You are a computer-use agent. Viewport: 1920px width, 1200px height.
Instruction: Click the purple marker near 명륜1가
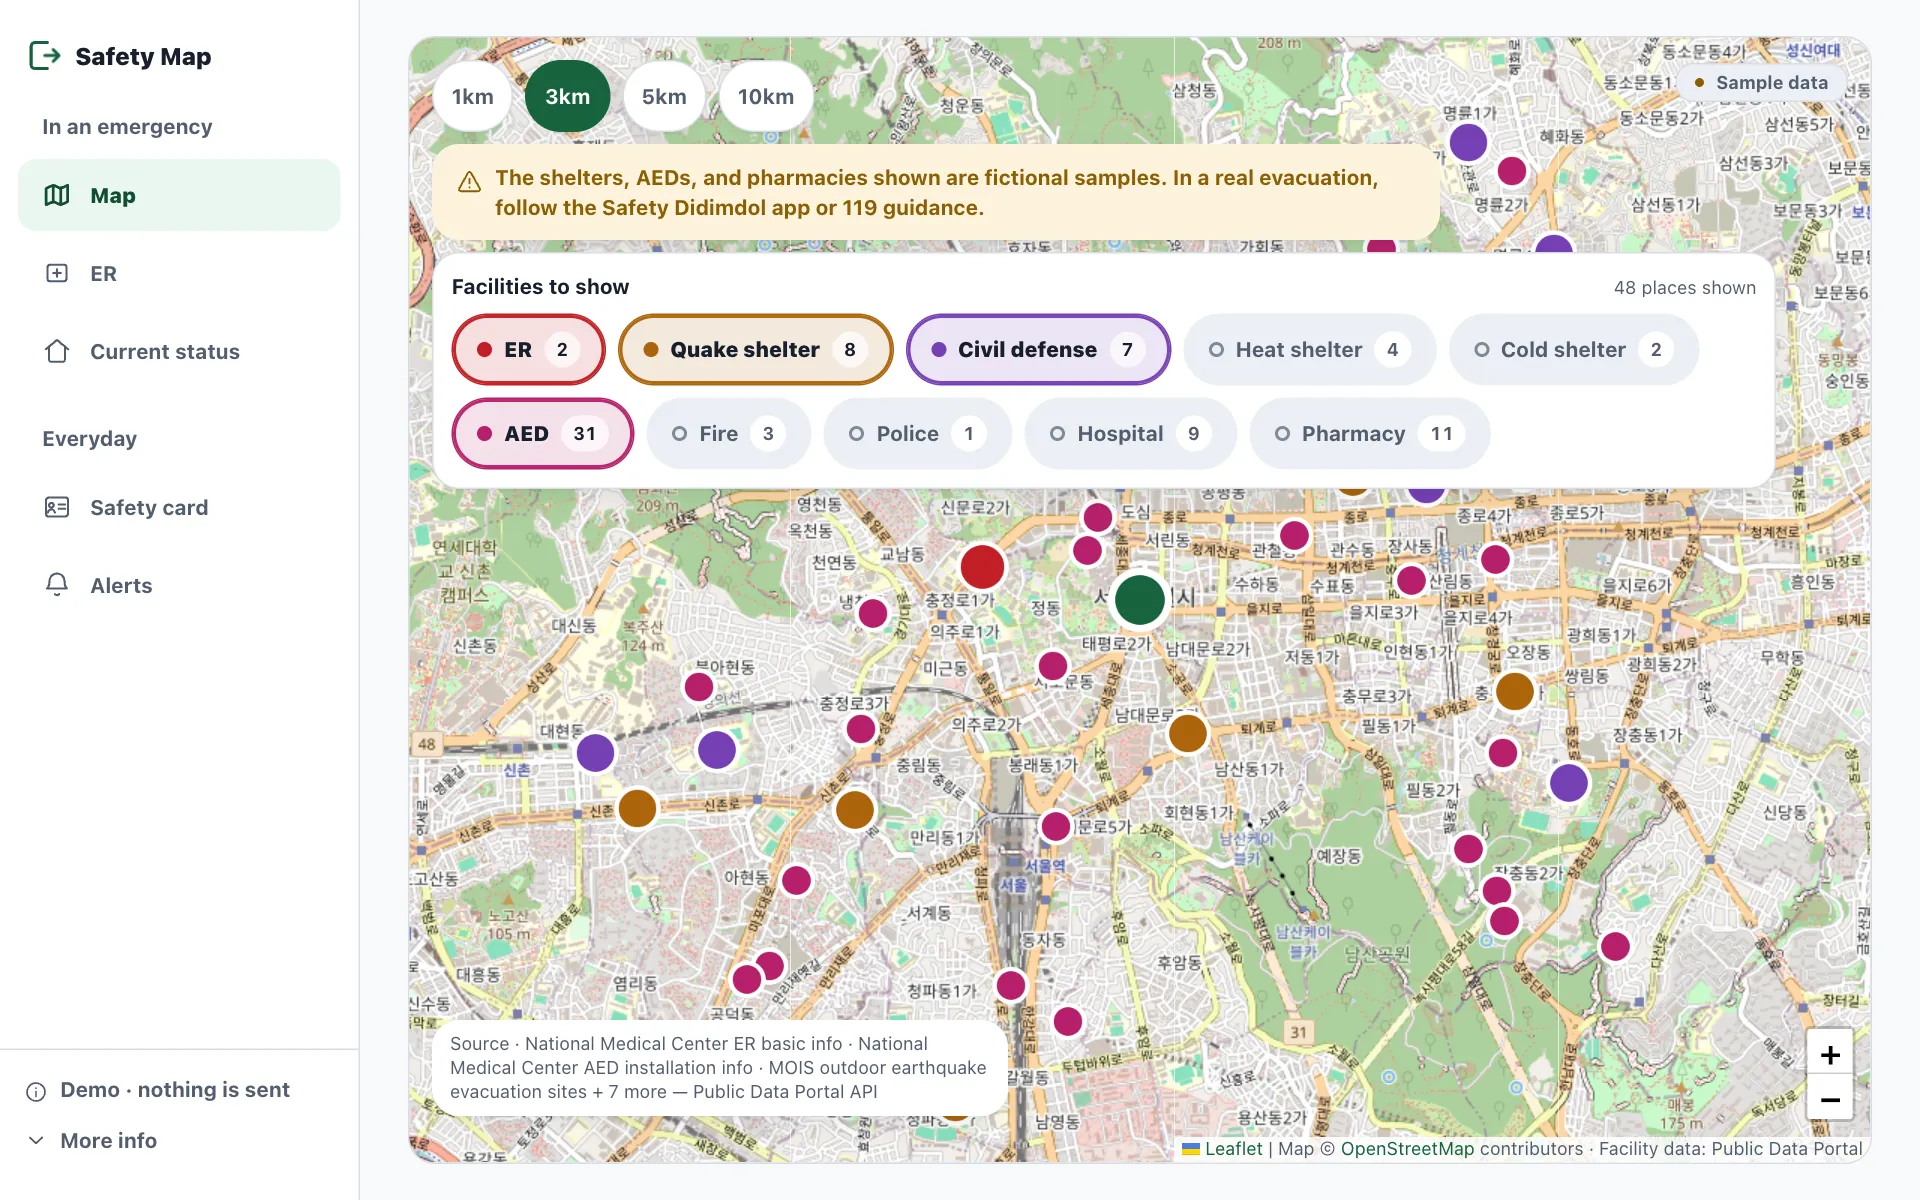[x=1468, y=143]
